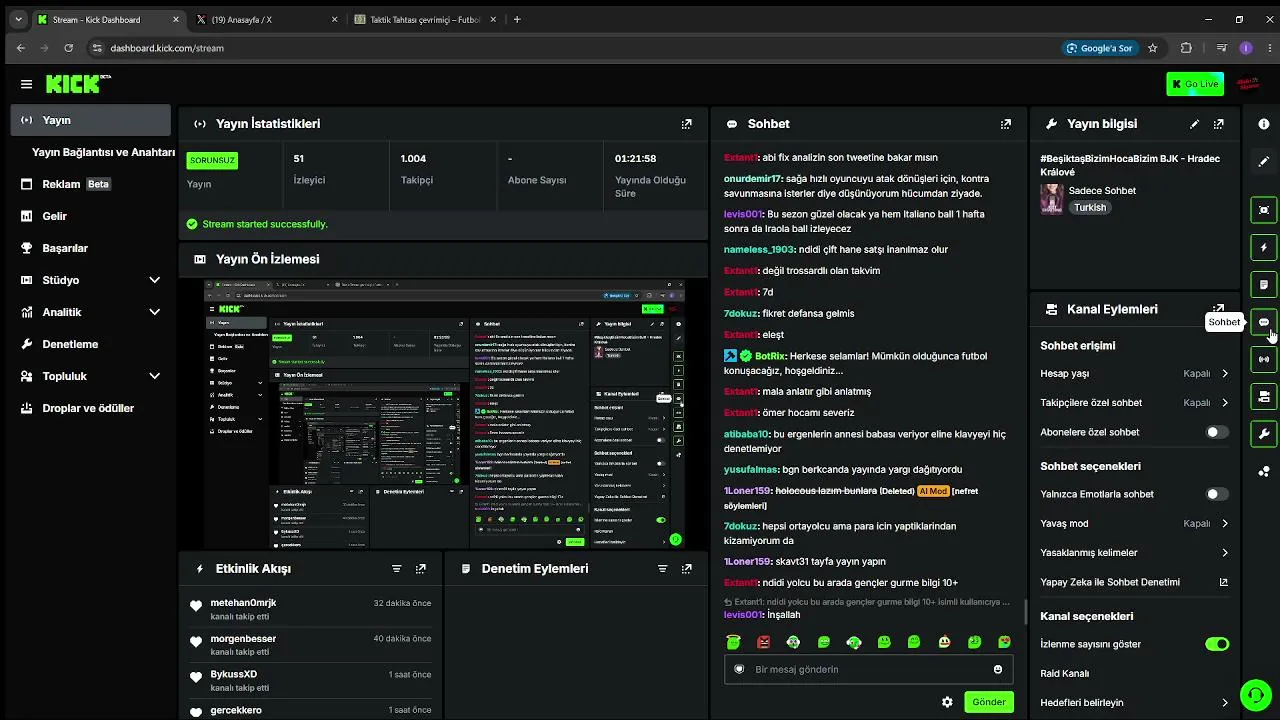
Task: Toggle the moderation actions document icon in the right rail
Action: tap(1264, 285)
